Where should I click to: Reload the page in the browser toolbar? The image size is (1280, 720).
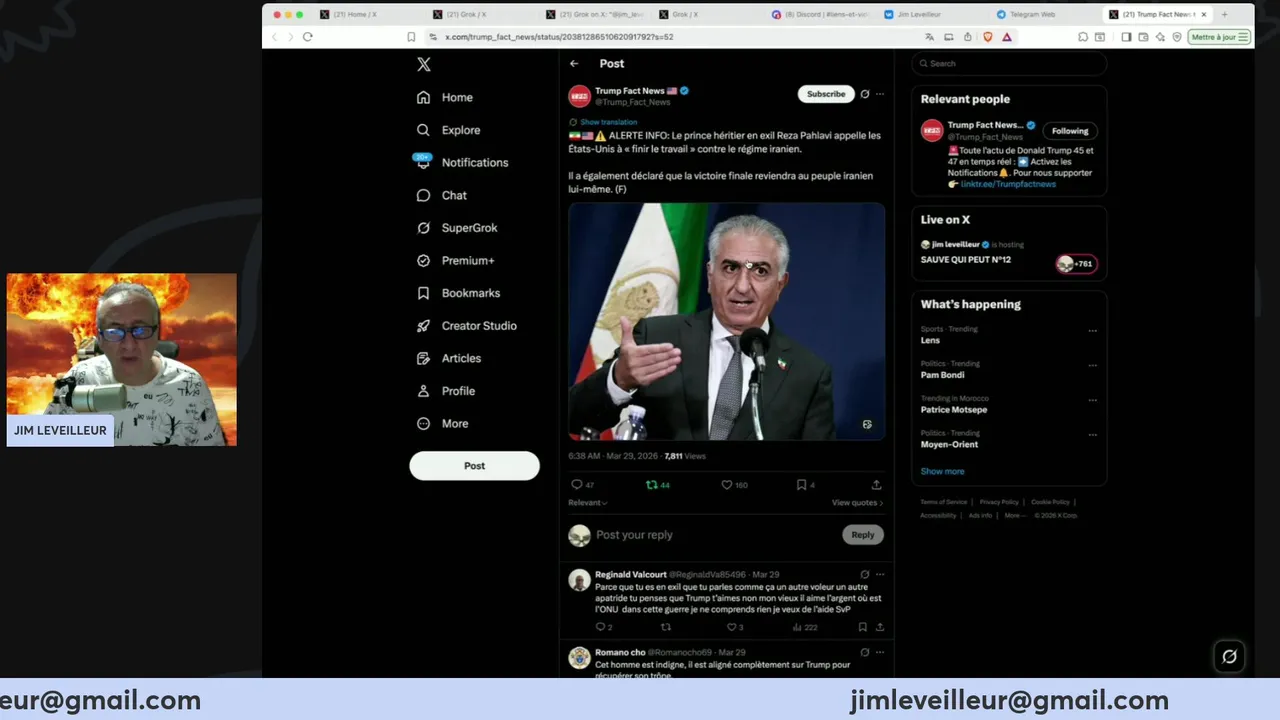pyautogui.click(x=308, y=37)
